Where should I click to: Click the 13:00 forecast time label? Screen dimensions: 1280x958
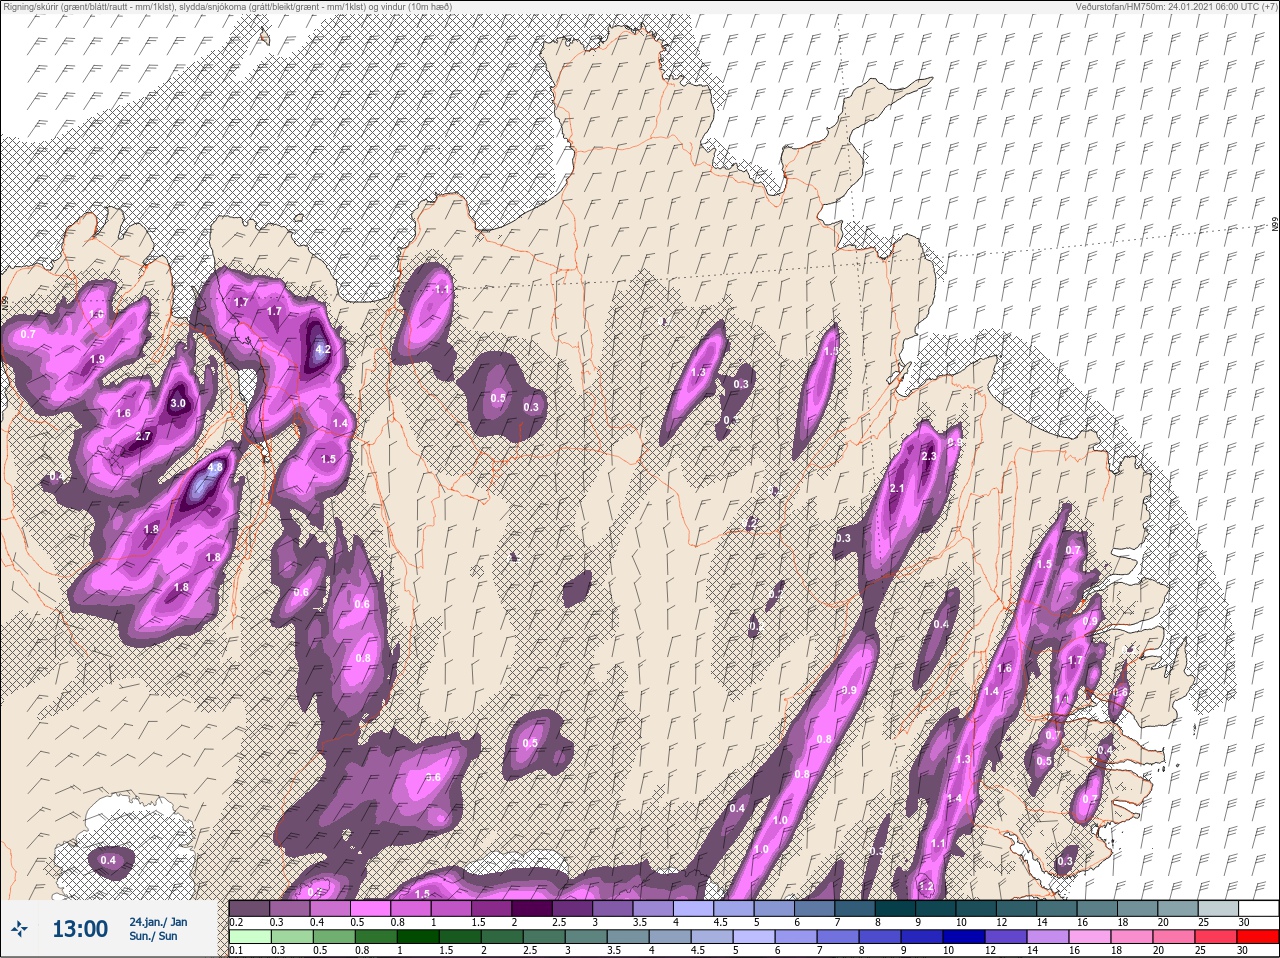[x=80, y=929]
